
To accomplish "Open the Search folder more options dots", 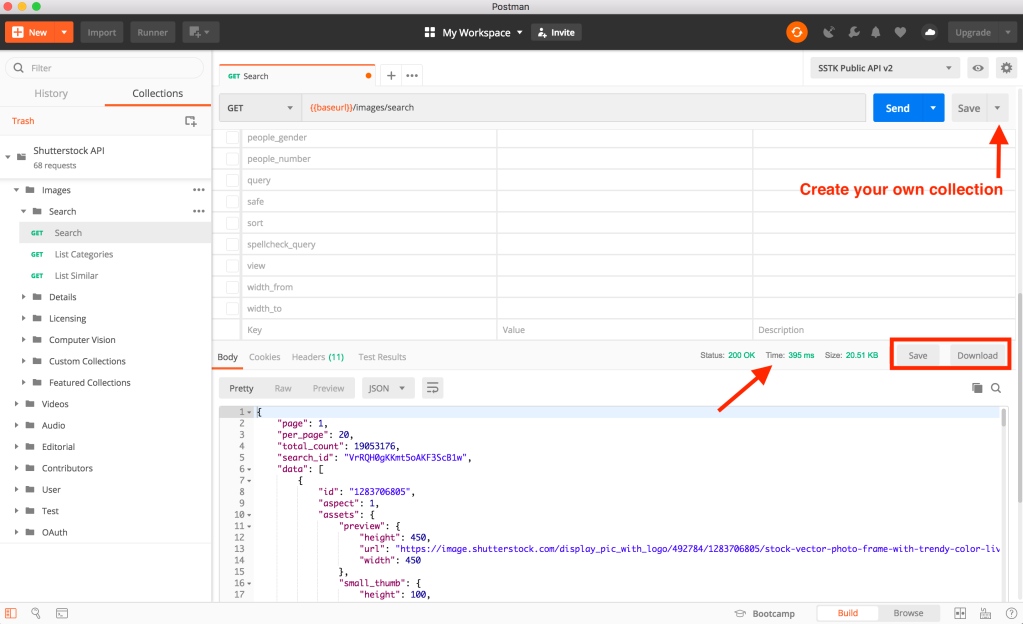I will point(199,211).
